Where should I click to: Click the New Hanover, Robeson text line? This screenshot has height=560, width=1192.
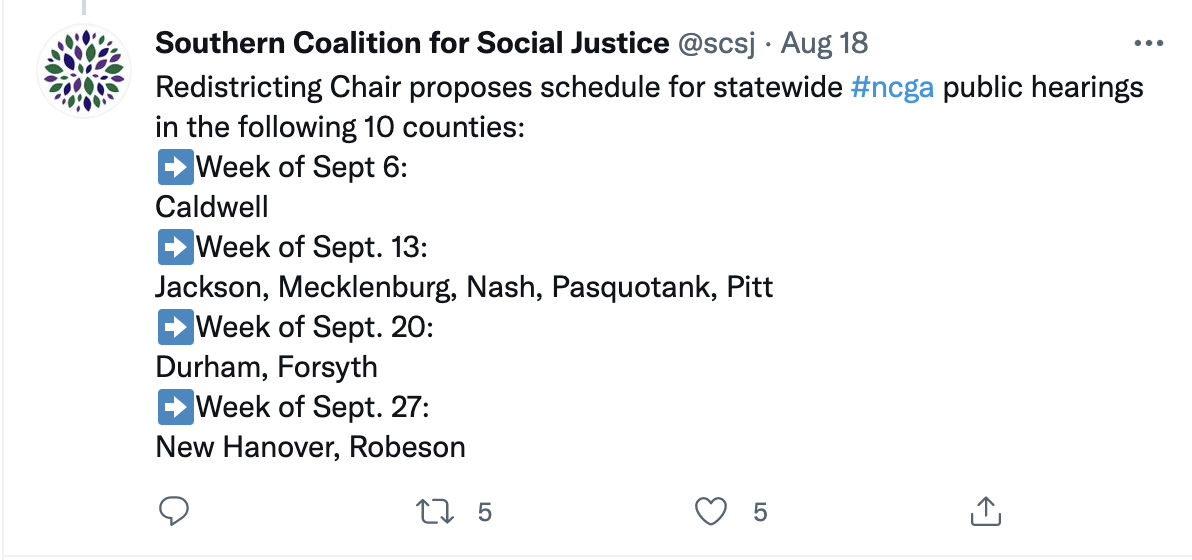[310, 447]
